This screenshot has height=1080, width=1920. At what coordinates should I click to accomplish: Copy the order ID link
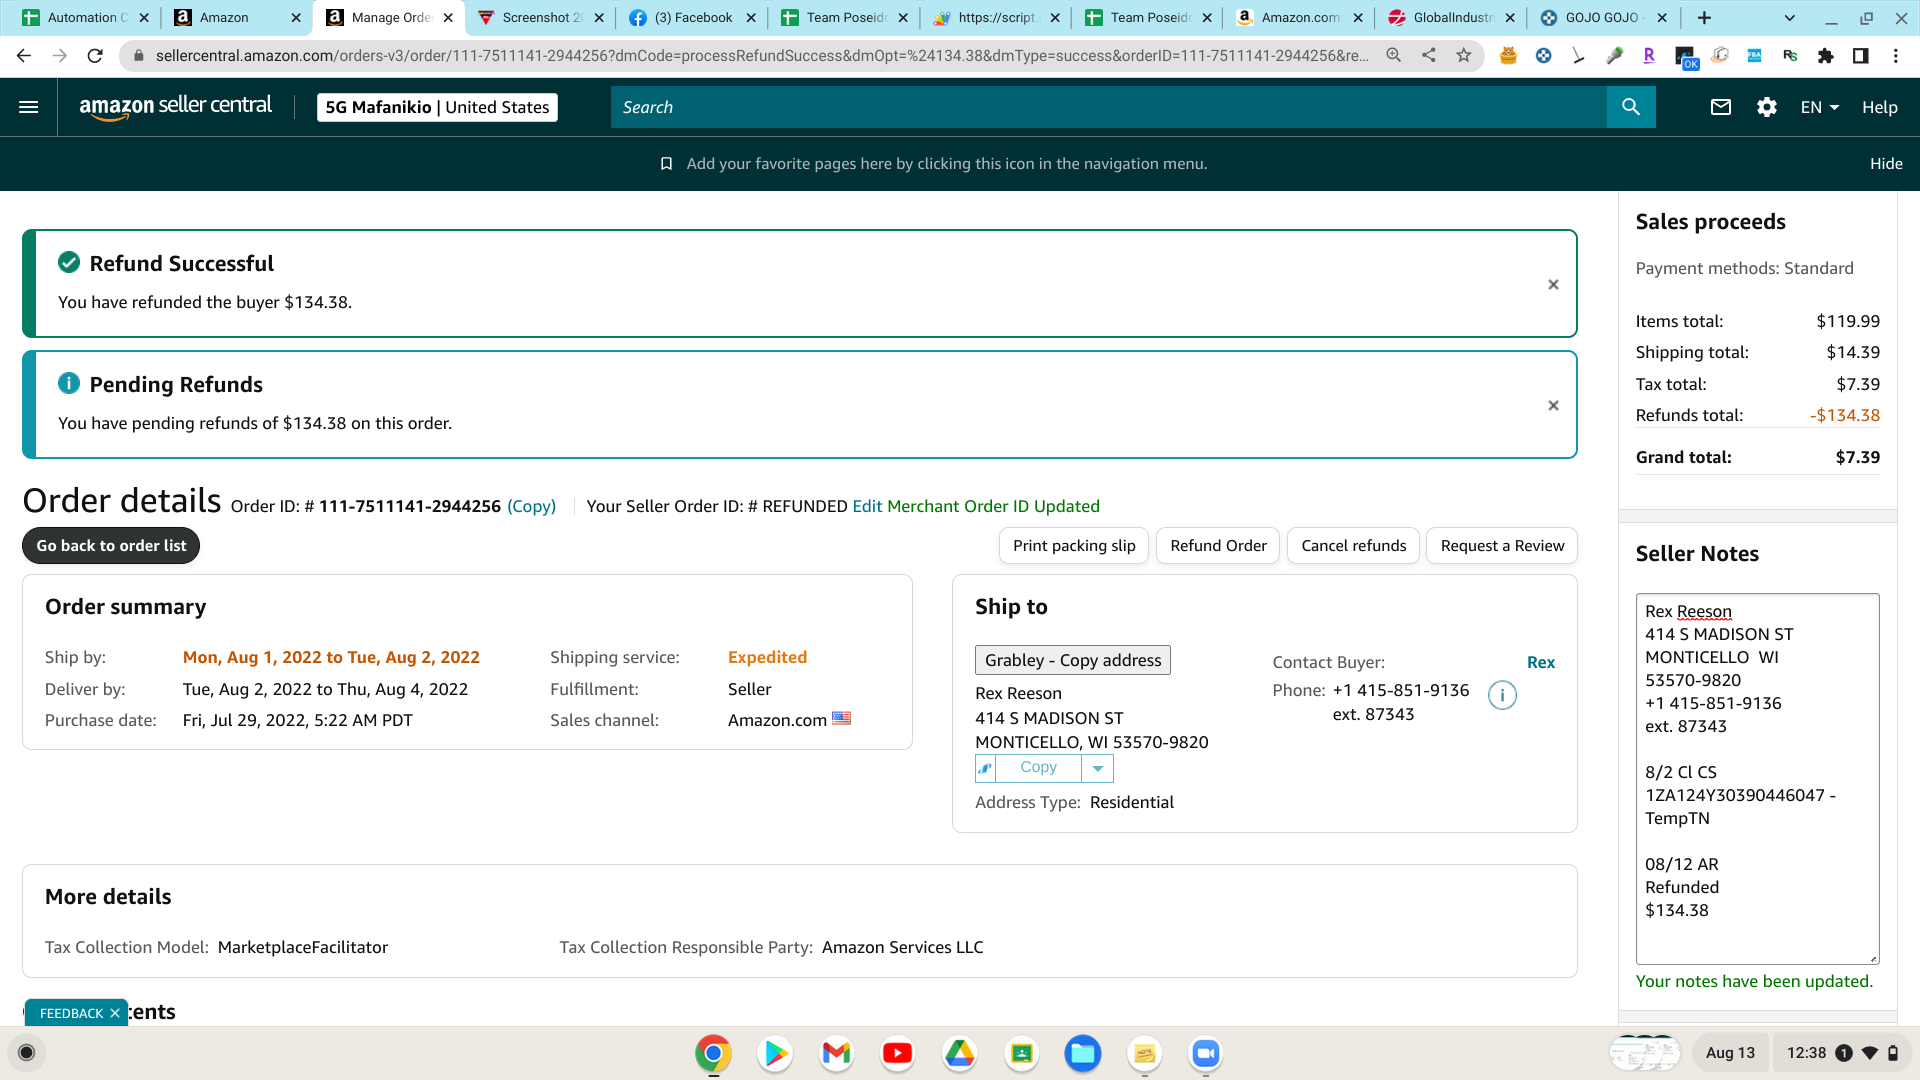[x=531, y=506]
